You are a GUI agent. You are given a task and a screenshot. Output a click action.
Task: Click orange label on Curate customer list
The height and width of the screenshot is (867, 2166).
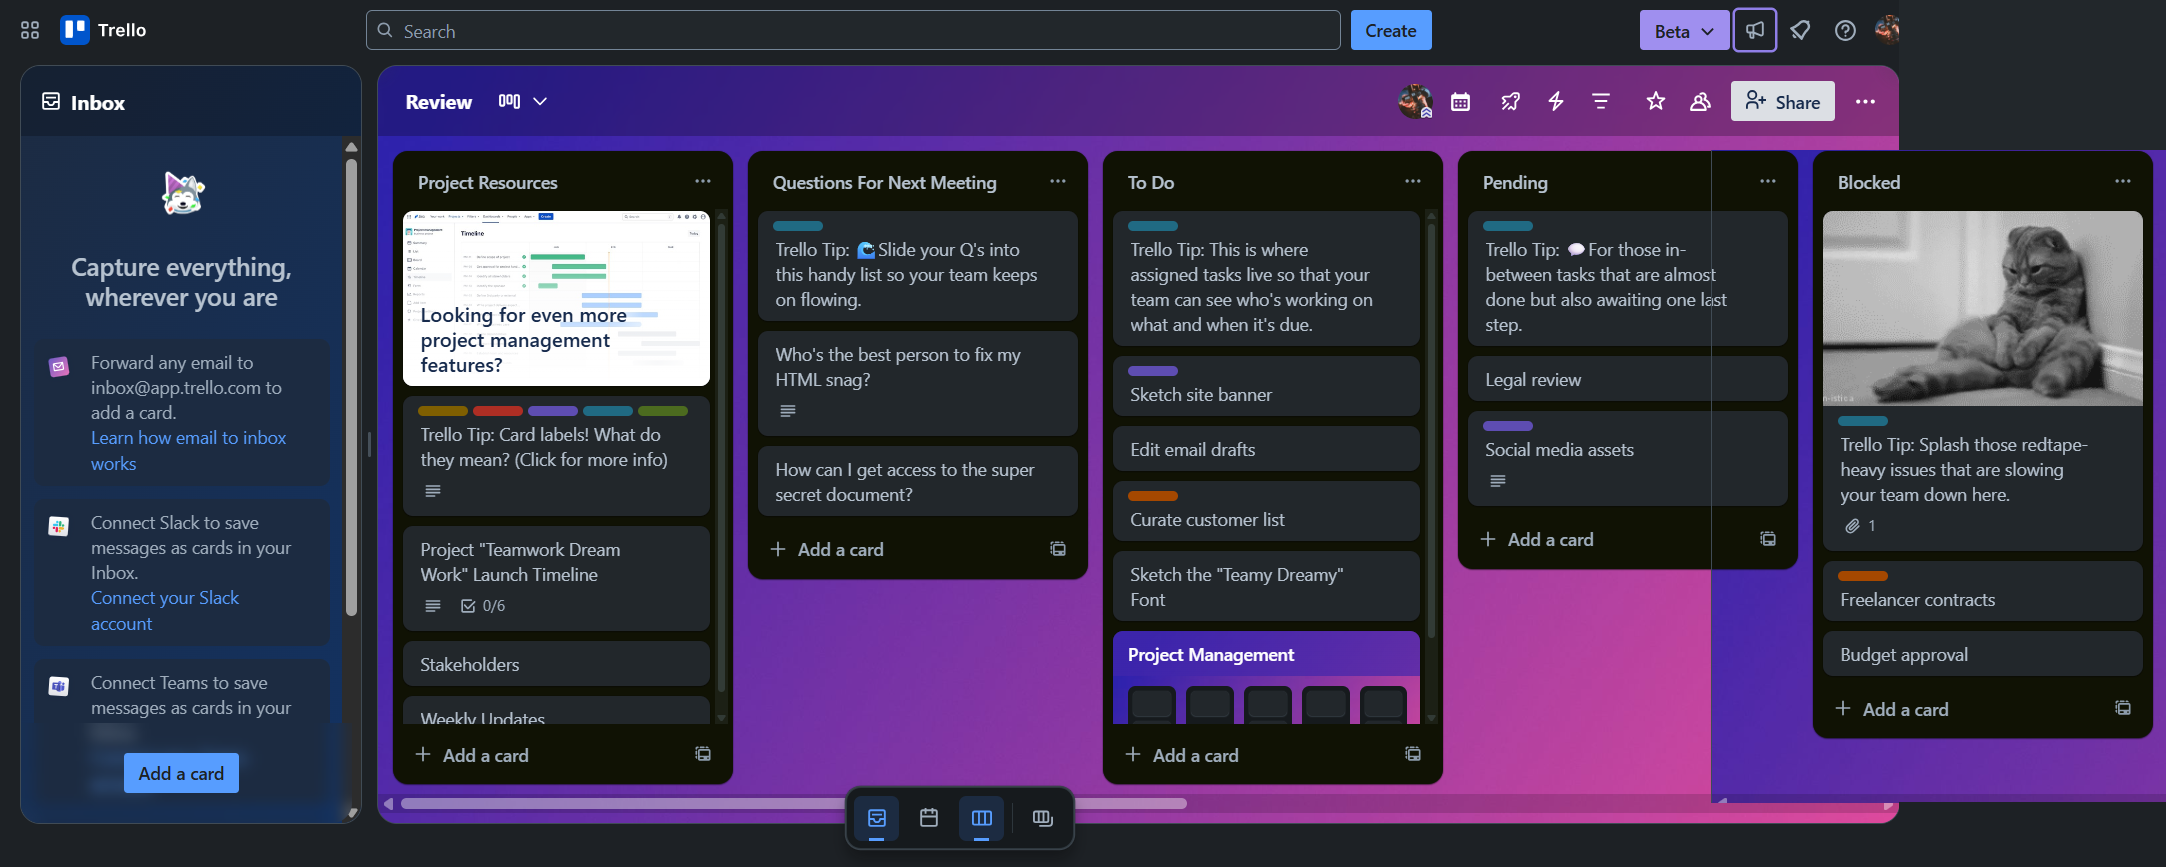coord(1153,496)
